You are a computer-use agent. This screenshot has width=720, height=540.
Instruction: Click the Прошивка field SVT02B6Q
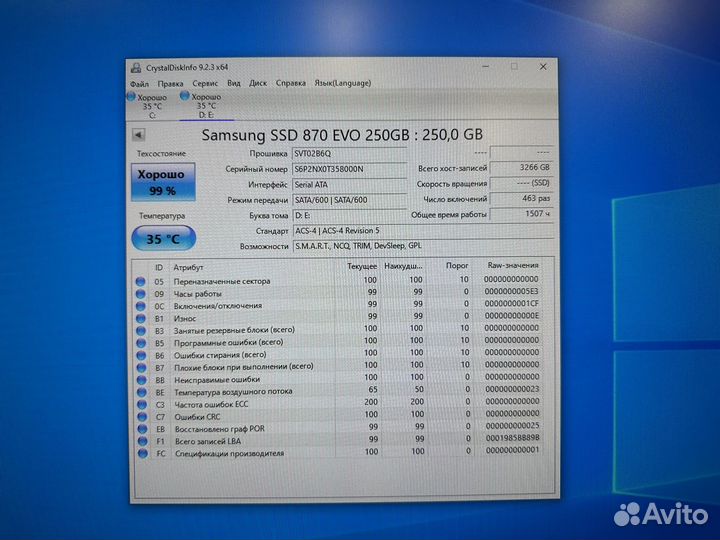pyautogui.click(x=349, y=153)
